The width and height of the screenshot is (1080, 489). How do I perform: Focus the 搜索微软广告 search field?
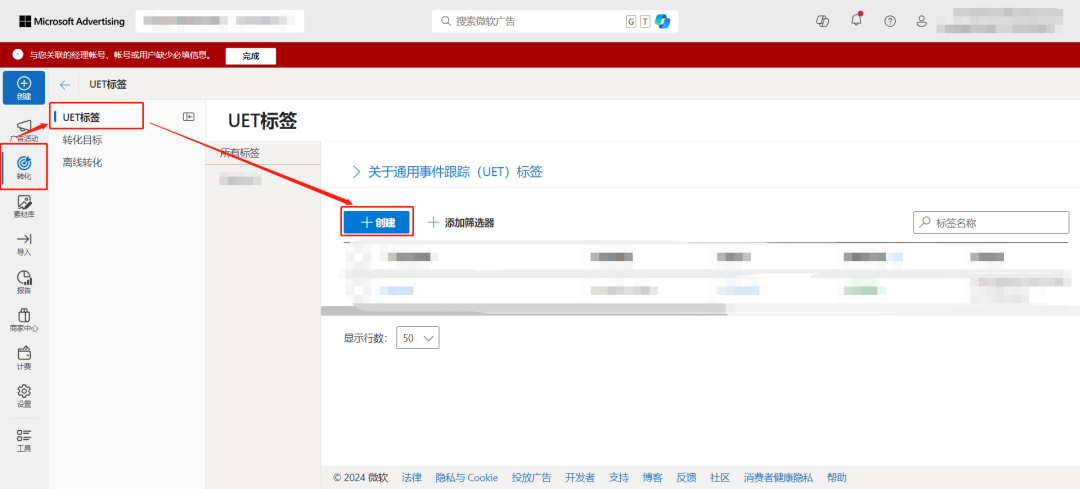(x=555, y=21)
